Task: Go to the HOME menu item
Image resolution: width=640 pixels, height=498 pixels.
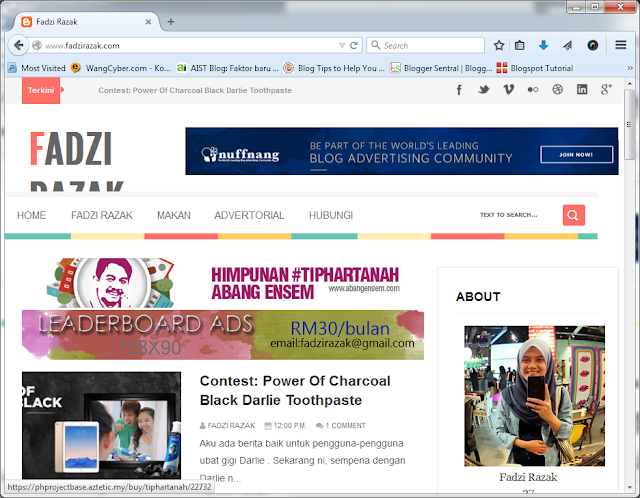Action: [x=31, y=215]
